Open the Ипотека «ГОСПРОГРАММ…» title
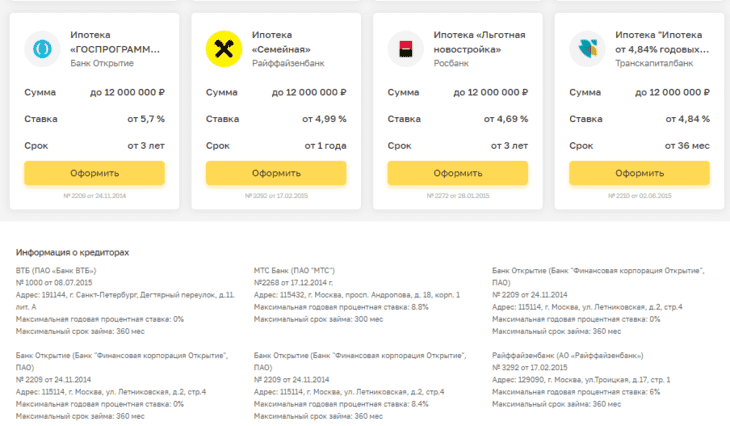 (x=115, y=42)
